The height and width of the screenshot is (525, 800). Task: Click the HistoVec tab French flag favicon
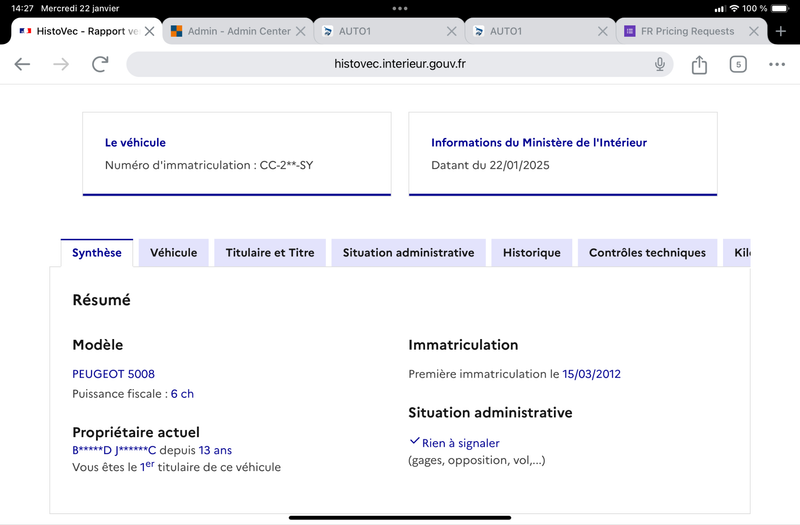coord(25,31)
